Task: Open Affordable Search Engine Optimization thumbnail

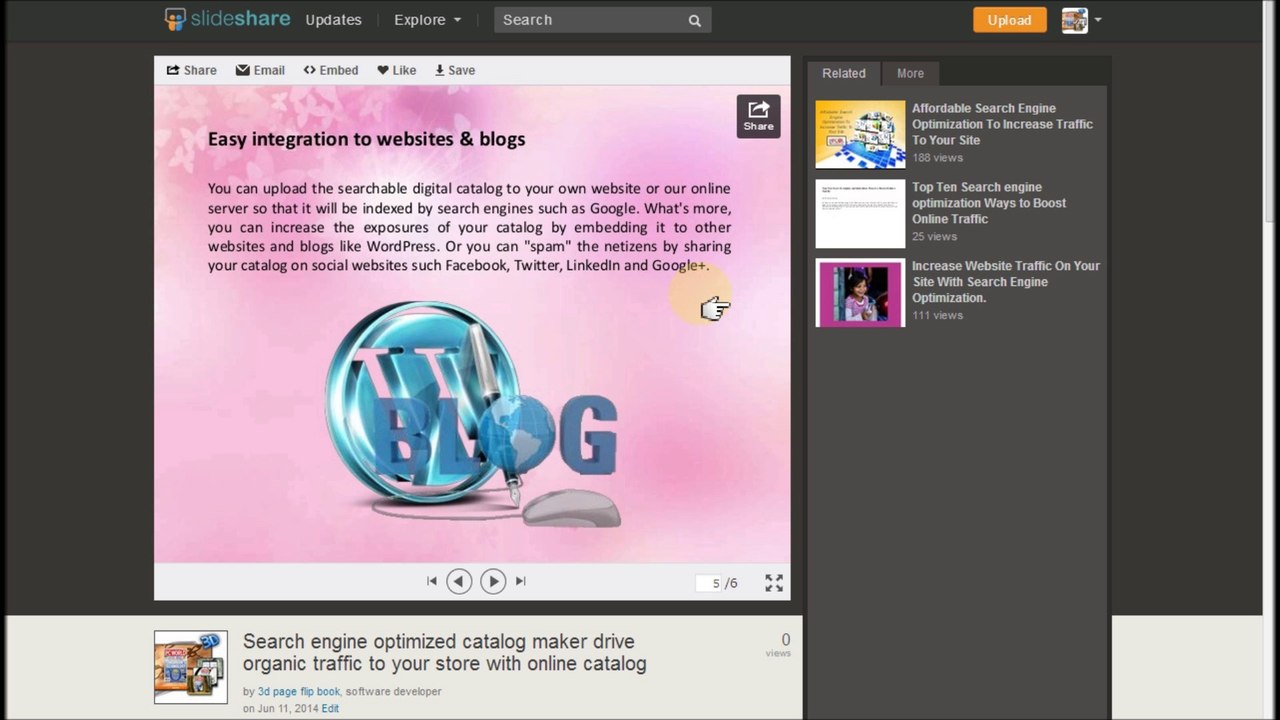Action: point(860,134)
